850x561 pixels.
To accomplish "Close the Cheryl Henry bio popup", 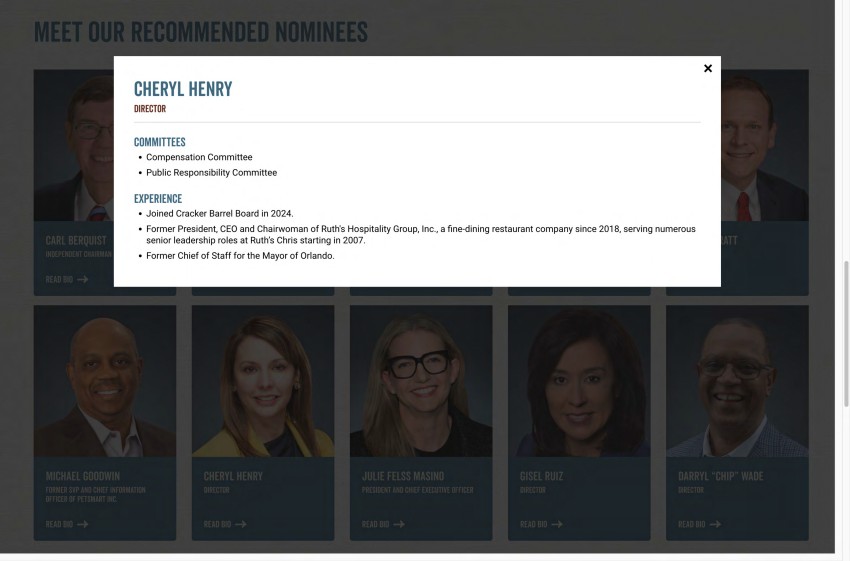I will [707, 68].
